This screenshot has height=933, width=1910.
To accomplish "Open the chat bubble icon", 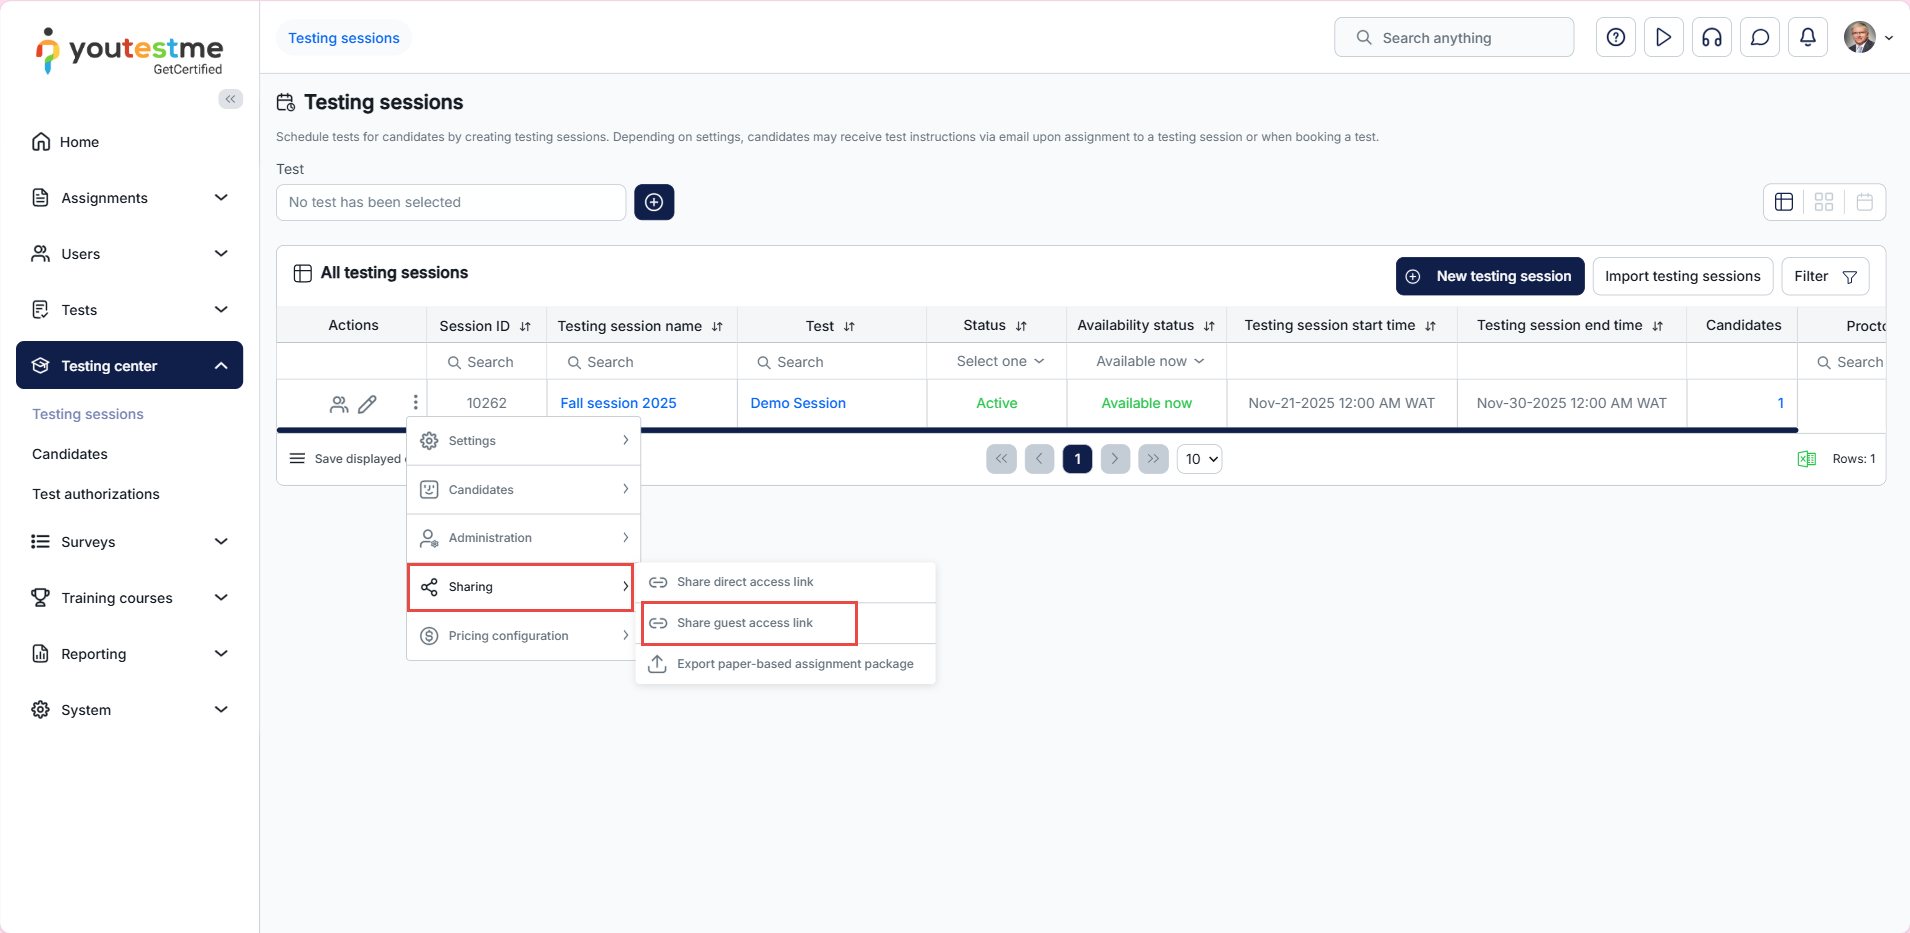I will point(1759,38).
